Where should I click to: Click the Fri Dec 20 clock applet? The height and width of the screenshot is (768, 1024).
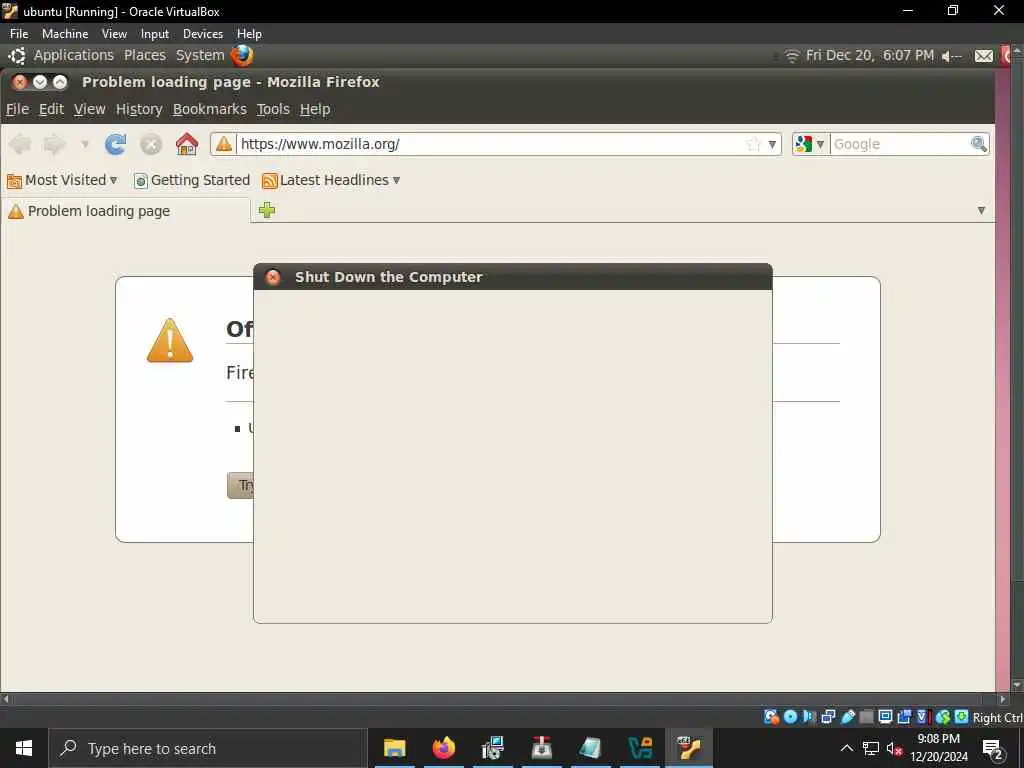point(869,56)
